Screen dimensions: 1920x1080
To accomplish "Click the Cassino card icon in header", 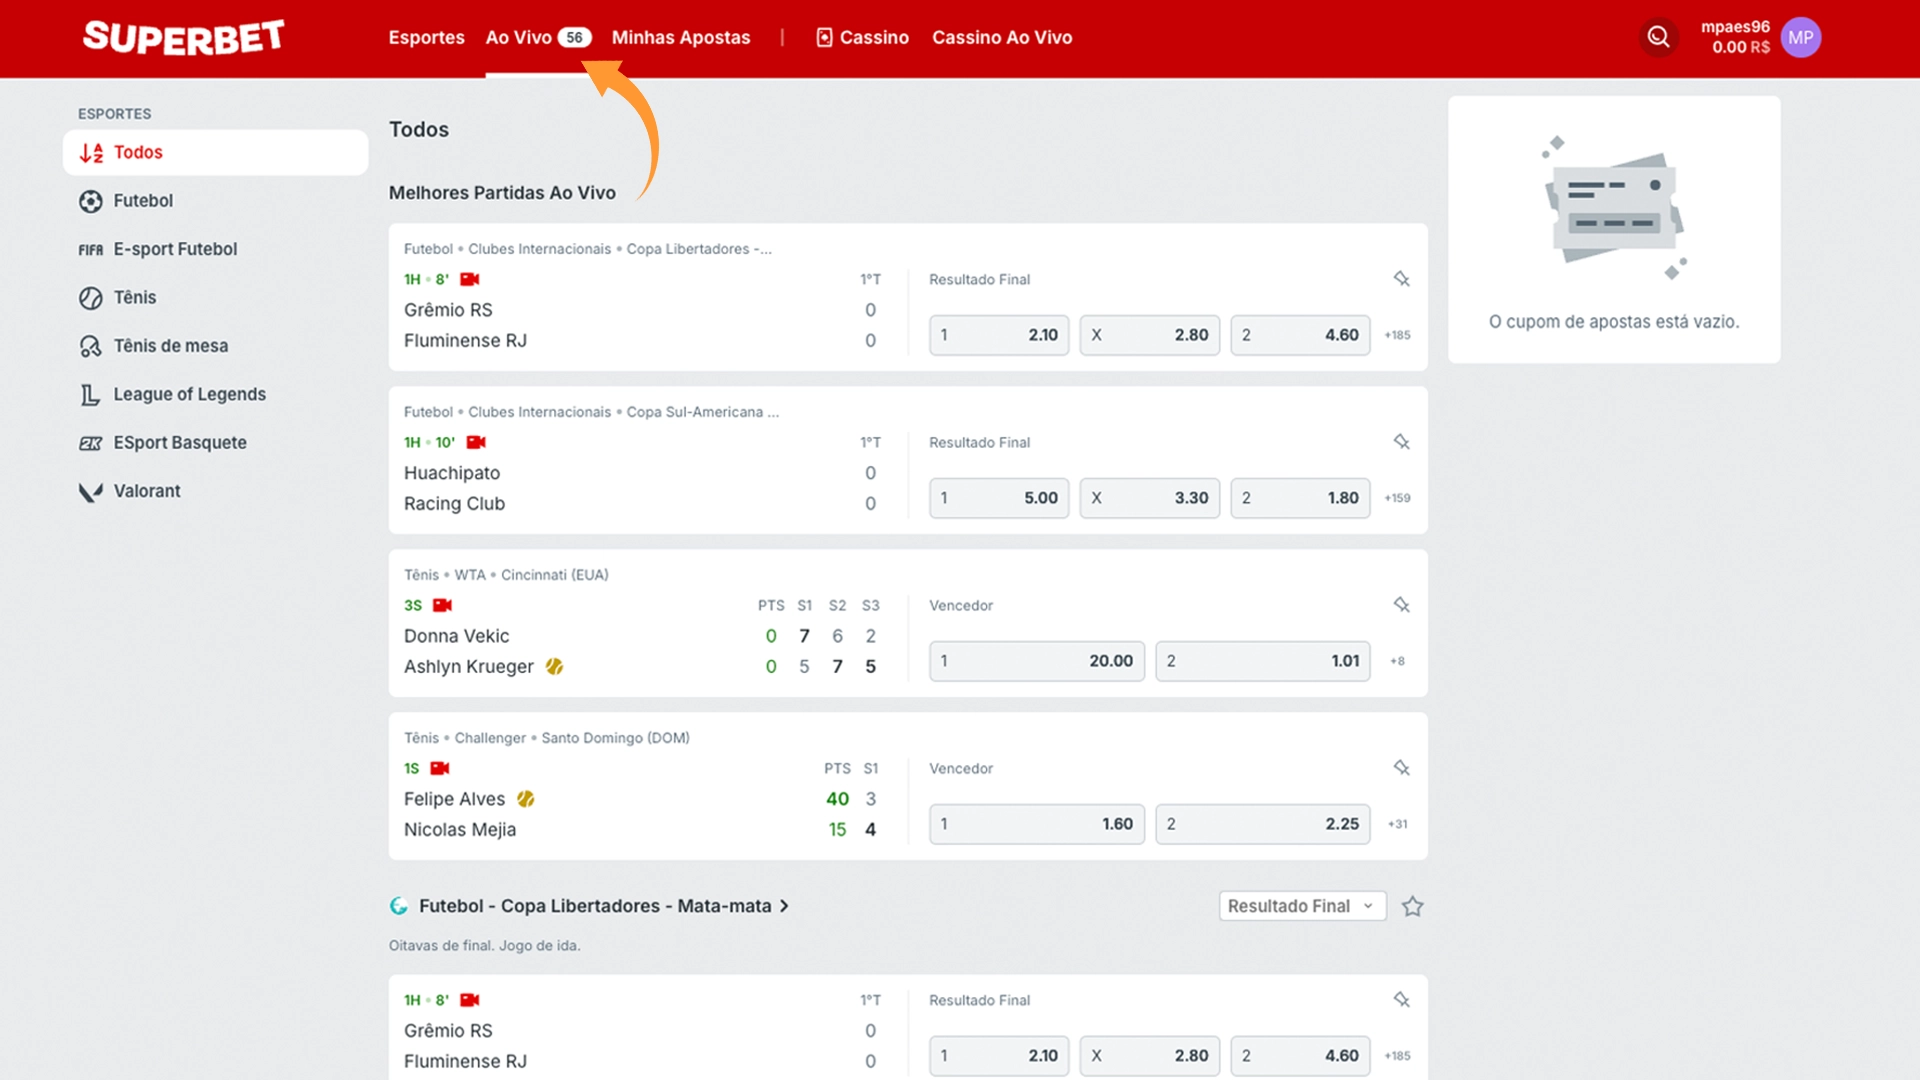I will tap(824, 37).
